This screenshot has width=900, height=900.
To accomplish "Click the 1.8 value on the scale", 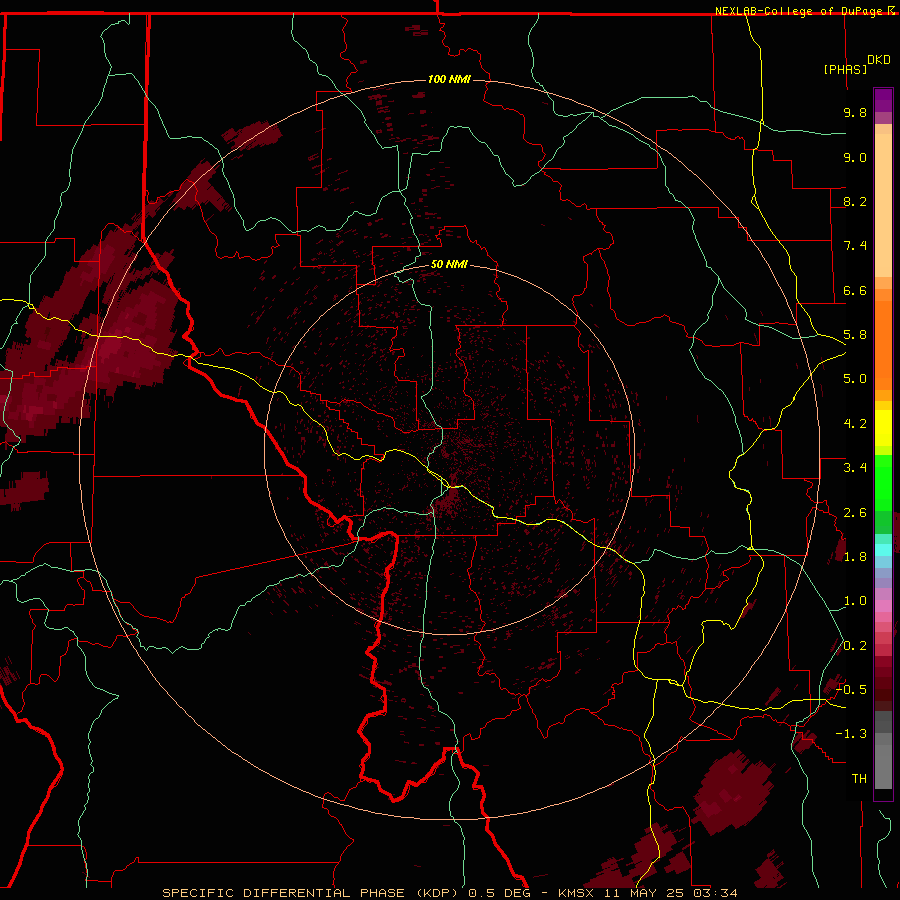I will [855, 557].
